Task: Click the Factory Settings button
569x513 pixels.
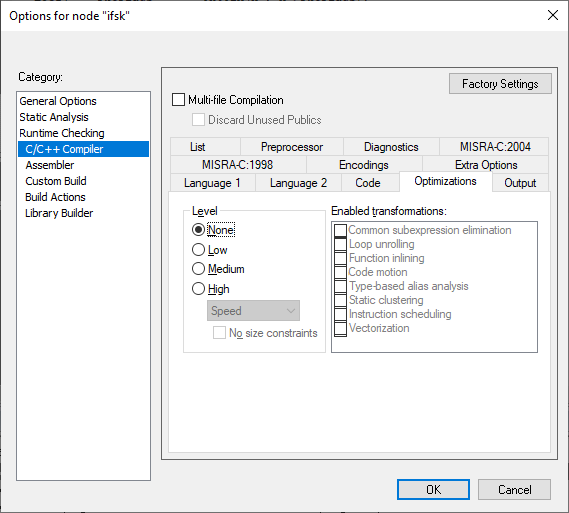Action: [x=500, y=84]
